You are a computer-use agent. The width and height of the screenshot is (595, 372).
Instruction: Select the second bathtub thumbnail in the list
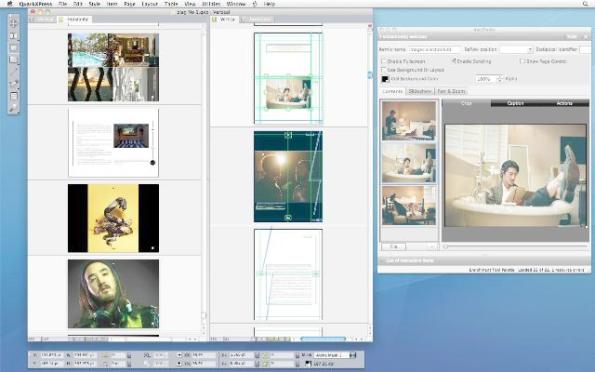click(409, 163)
